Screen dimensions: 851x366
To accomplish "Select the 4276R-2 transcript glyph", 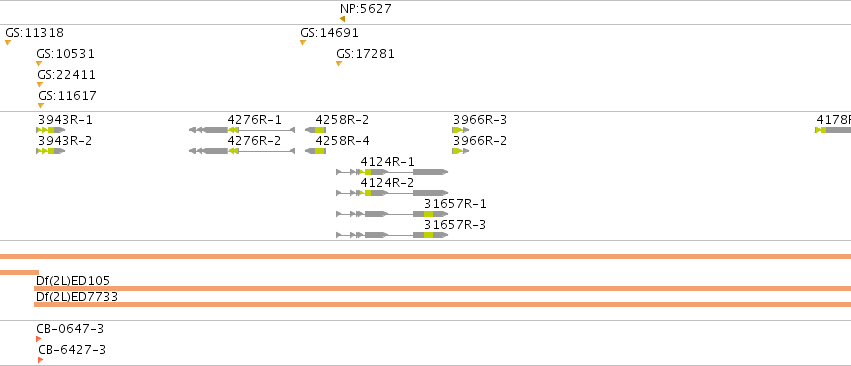I will (242, 150).
